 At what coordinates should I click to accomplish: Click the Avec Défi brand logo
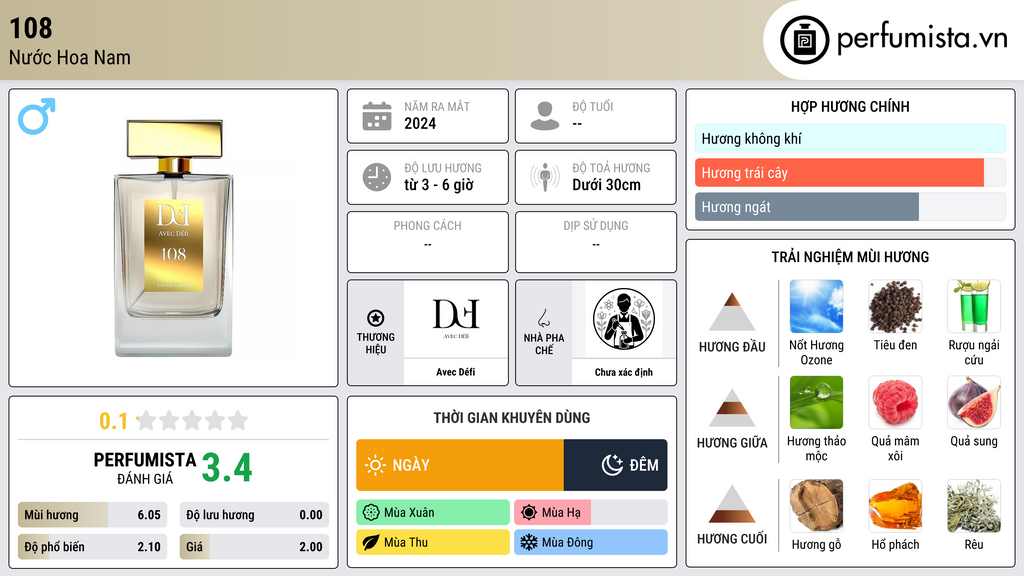tap(456, 319)
